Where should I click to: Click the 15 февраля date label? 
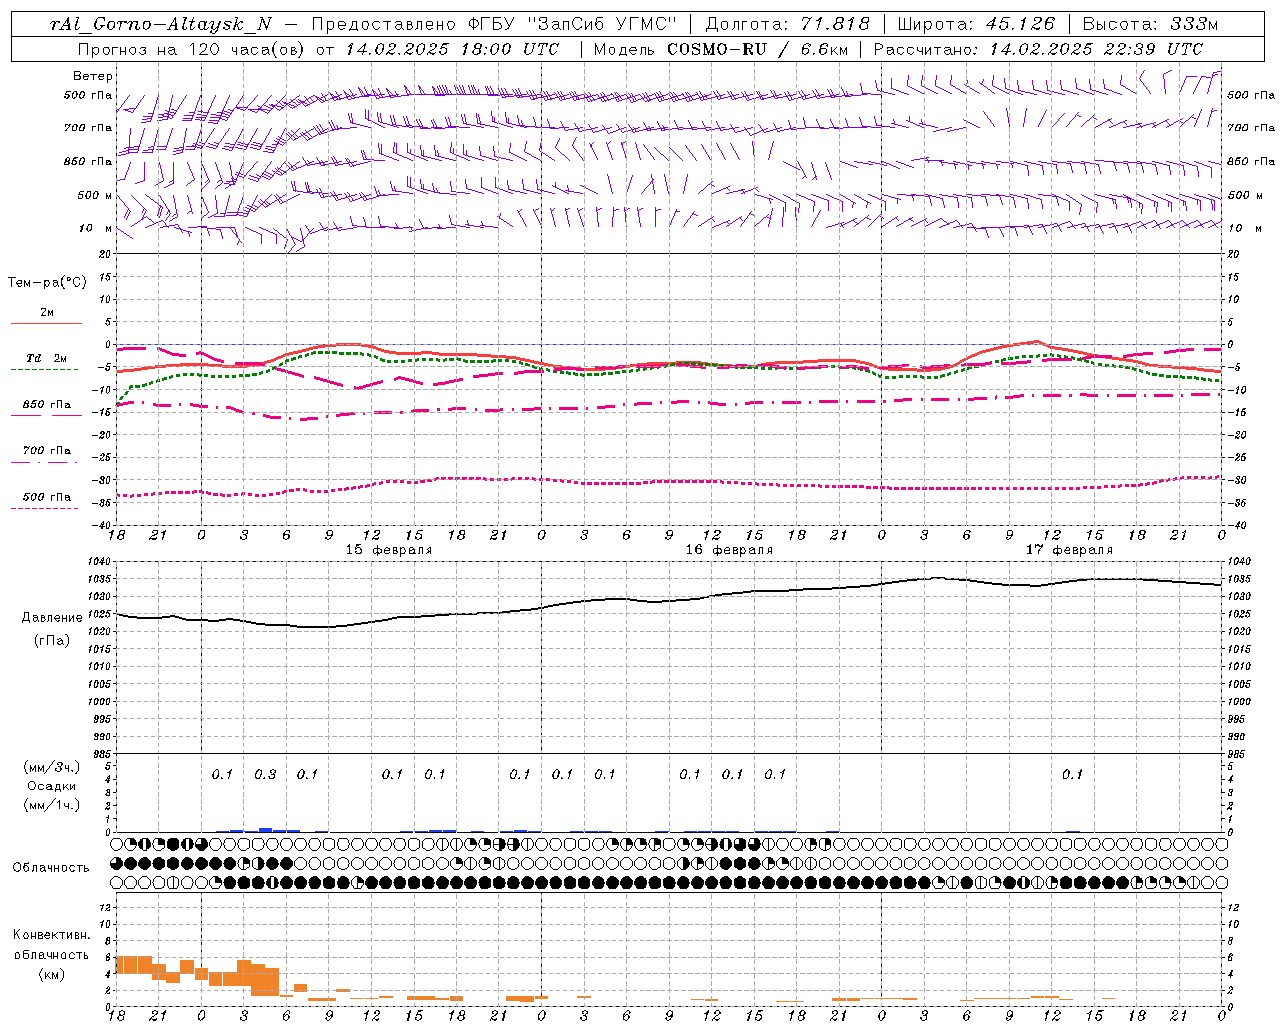pos(389,550)
